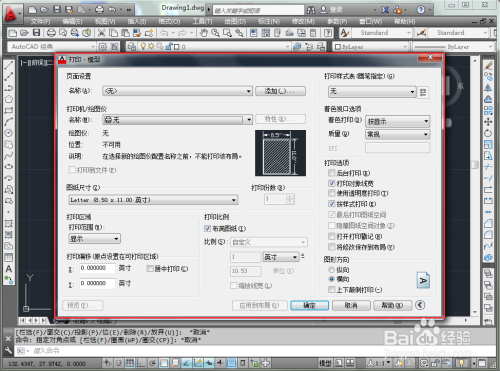500x371 pixels.
Task: Open 打印范围 显示 dropdown
Action: tap(94, 239)
